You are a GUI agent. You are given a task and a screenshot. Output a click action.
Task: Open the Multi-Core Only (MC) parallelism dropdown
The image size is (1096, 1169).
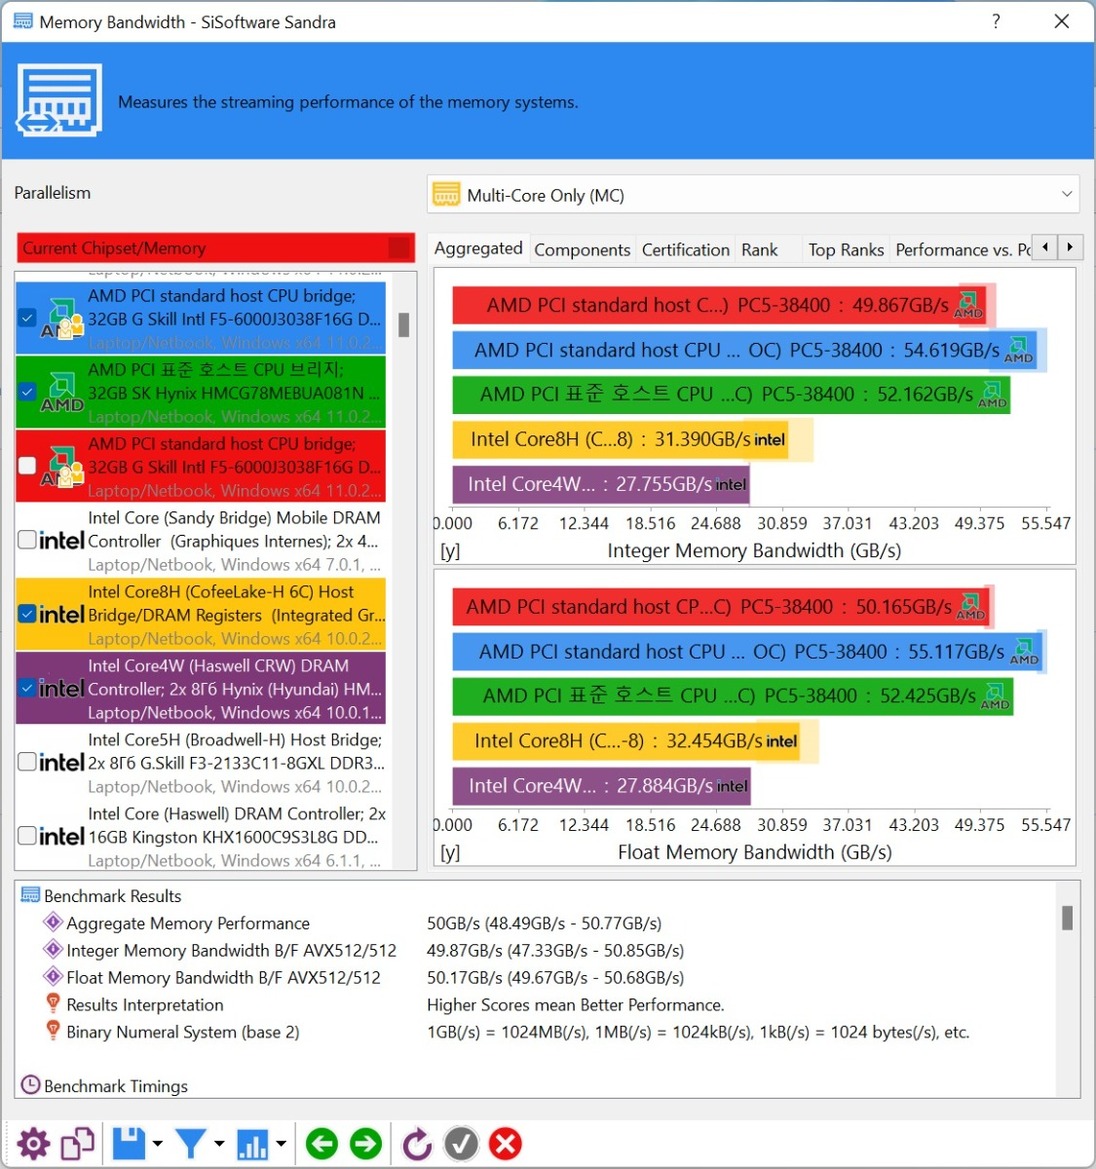pos(753,195)
